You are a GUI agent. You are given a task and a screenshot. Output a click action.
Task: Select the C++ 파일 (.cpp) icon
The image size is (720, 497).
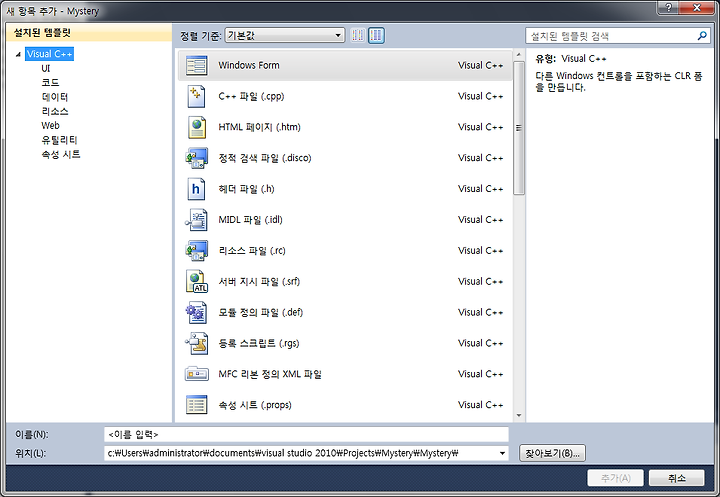point(197,96)
